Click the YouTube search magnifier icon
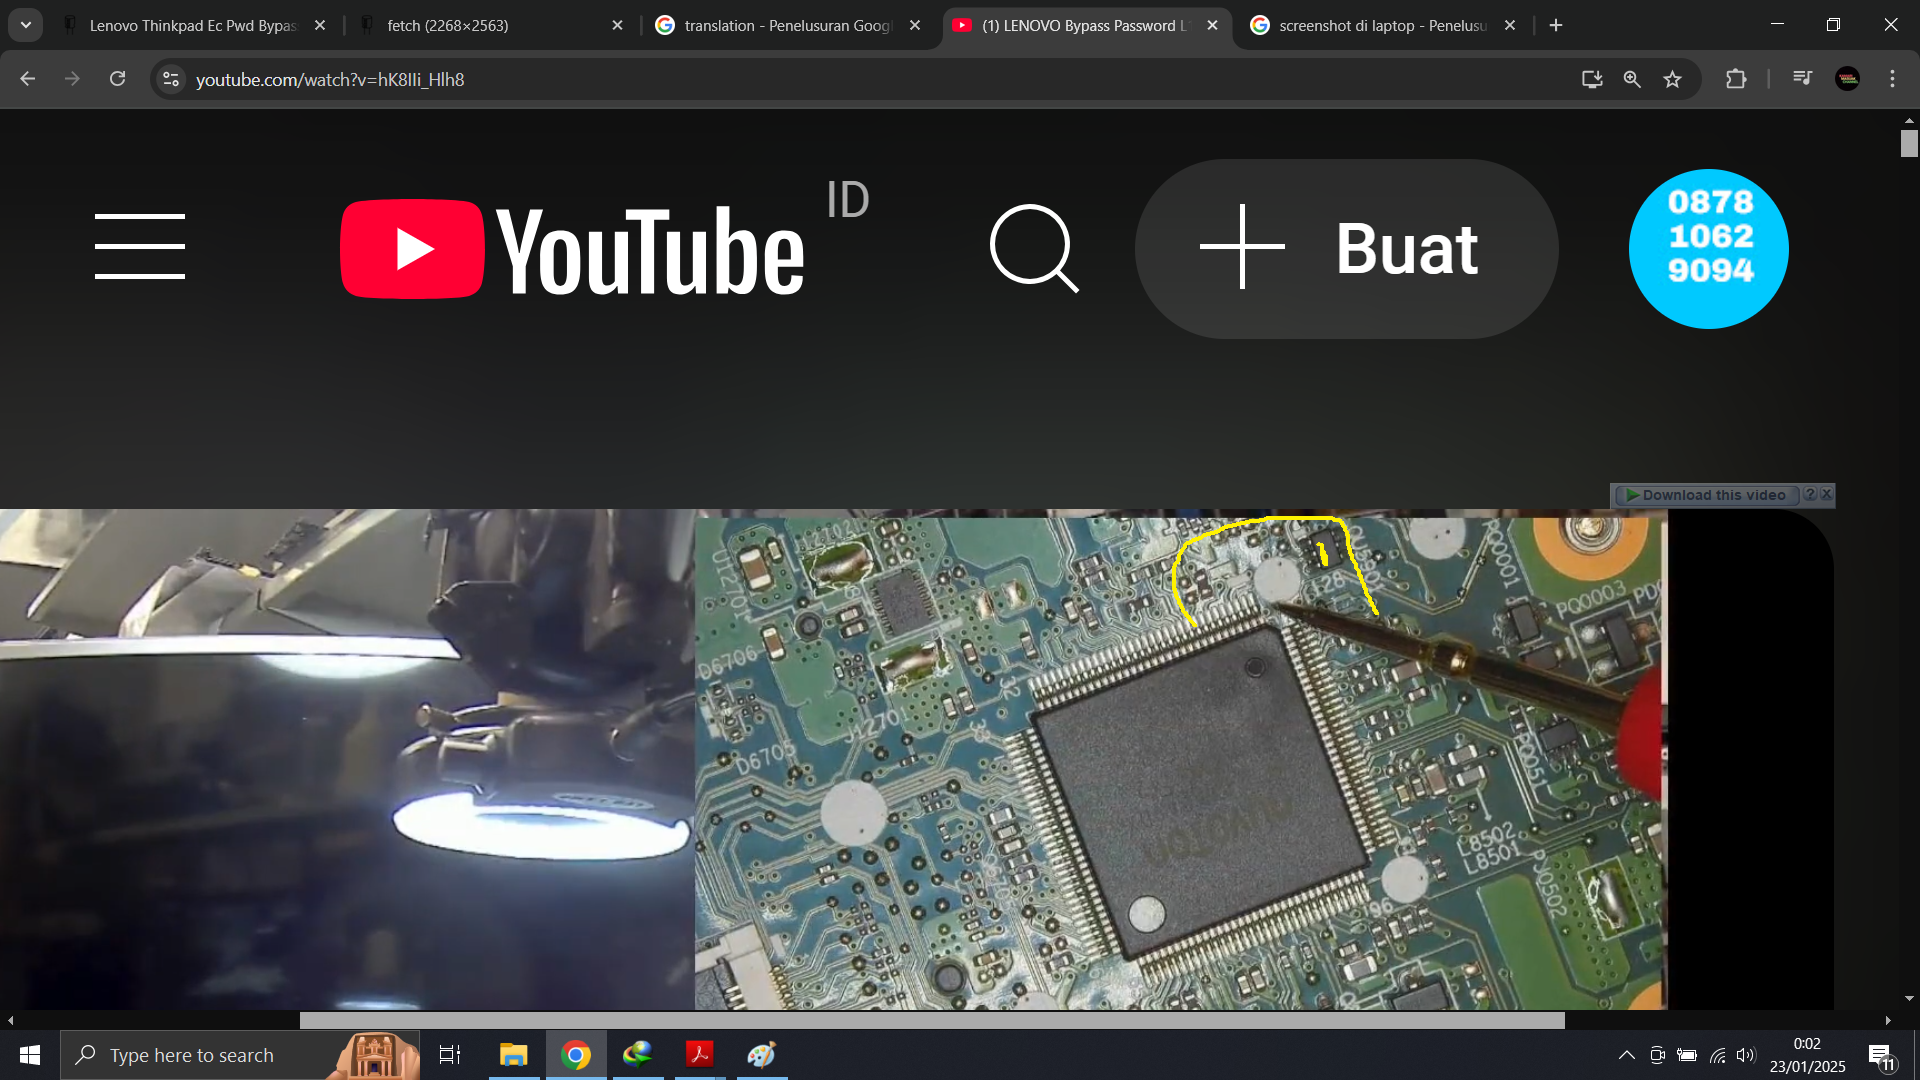The width and height of the screenshot is (1920, 1080). coord(1034,248)
